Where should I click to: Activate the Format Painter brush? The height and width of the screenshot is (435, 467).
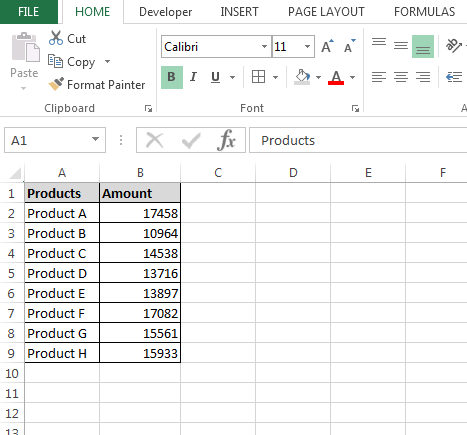(x=56, y=84)
